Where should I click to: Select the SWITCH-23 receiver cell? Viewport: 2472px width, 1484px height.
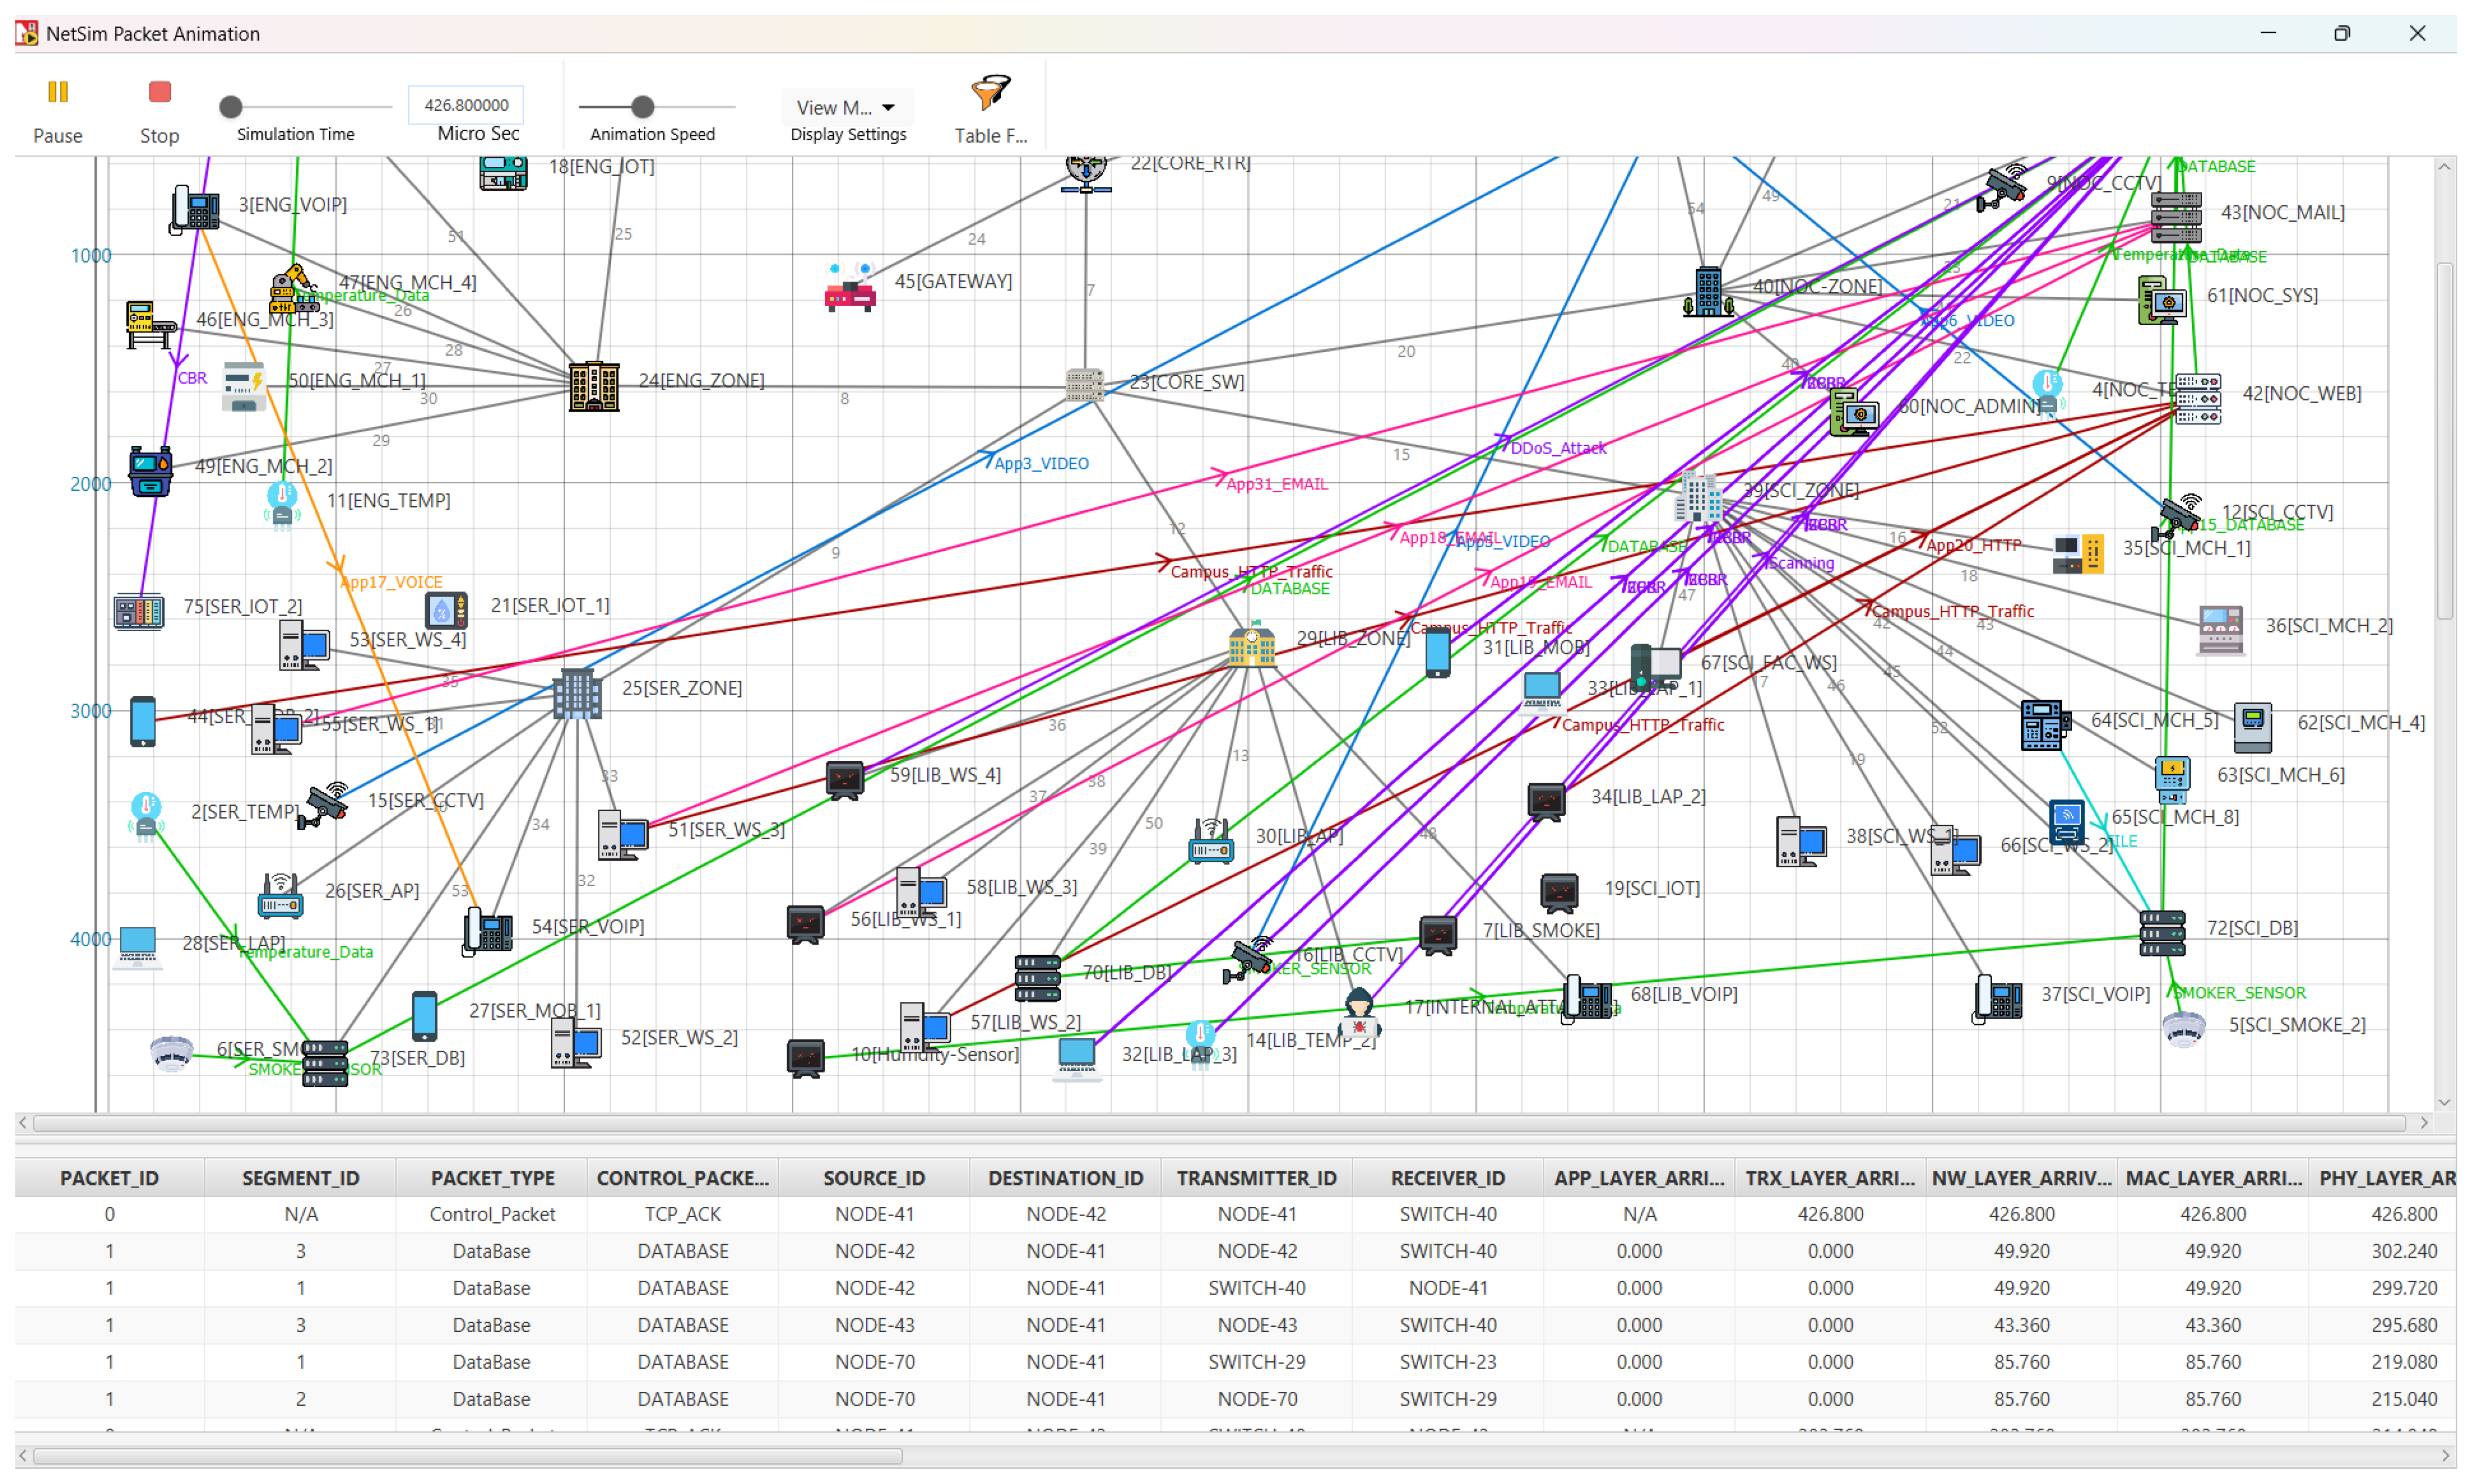(1448, 1362)
